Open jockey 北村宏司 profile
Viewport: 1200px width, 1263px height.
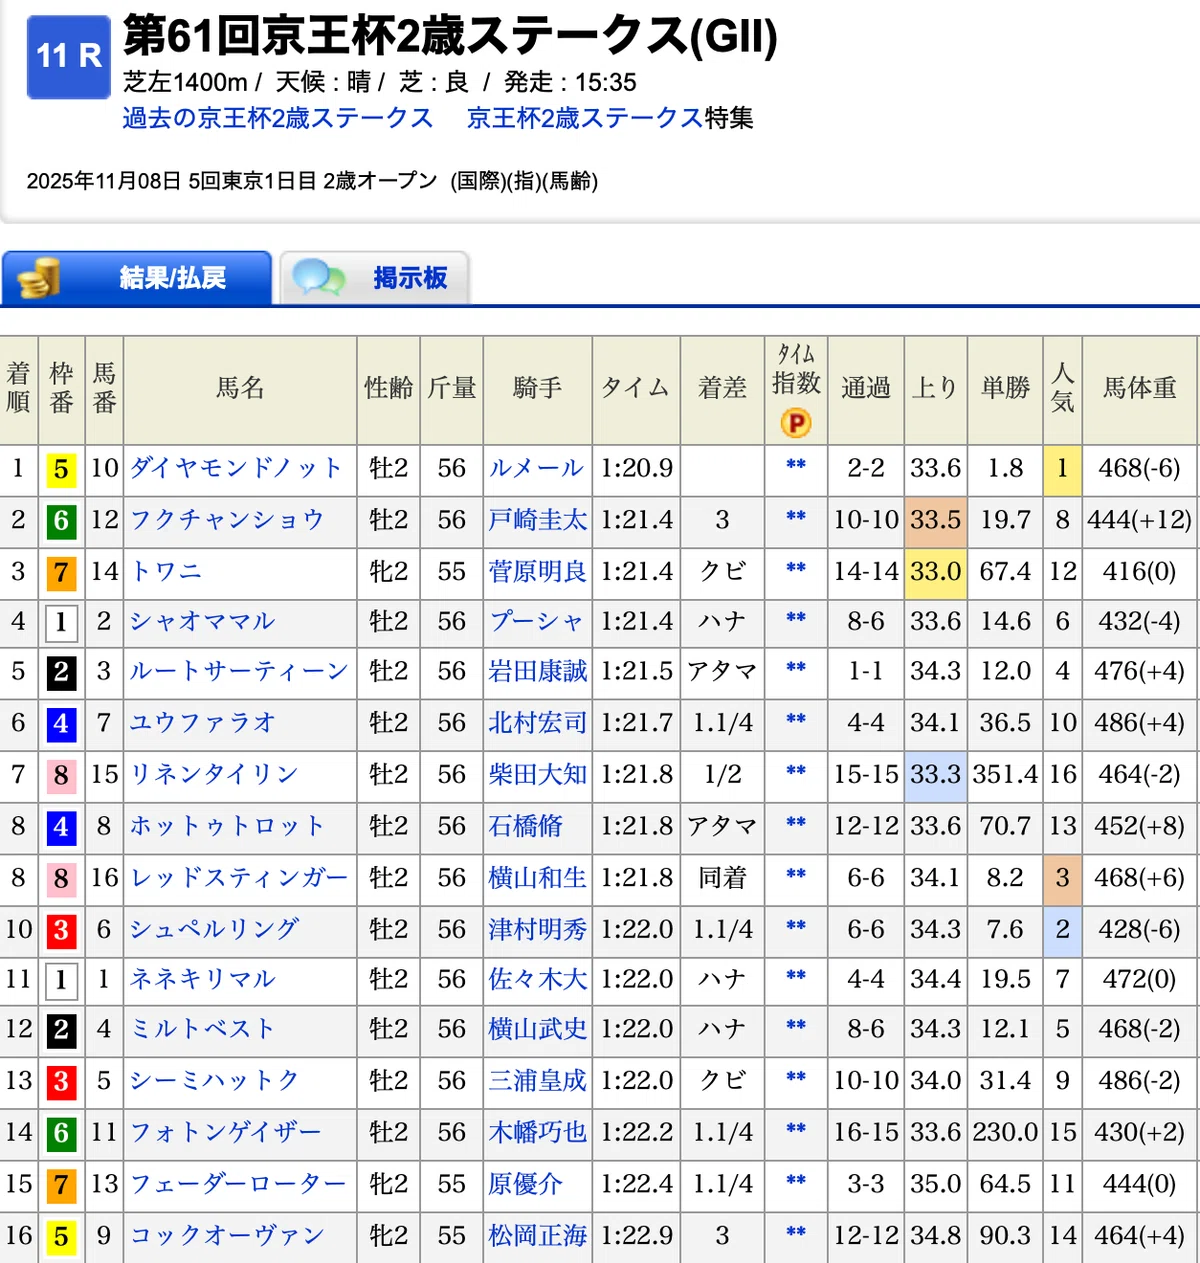(538, 723)
